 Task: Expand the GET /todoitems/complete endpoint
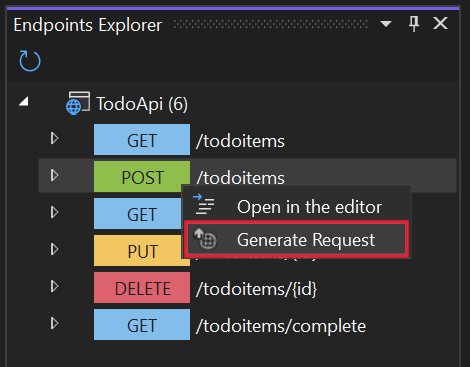(54, 323)
